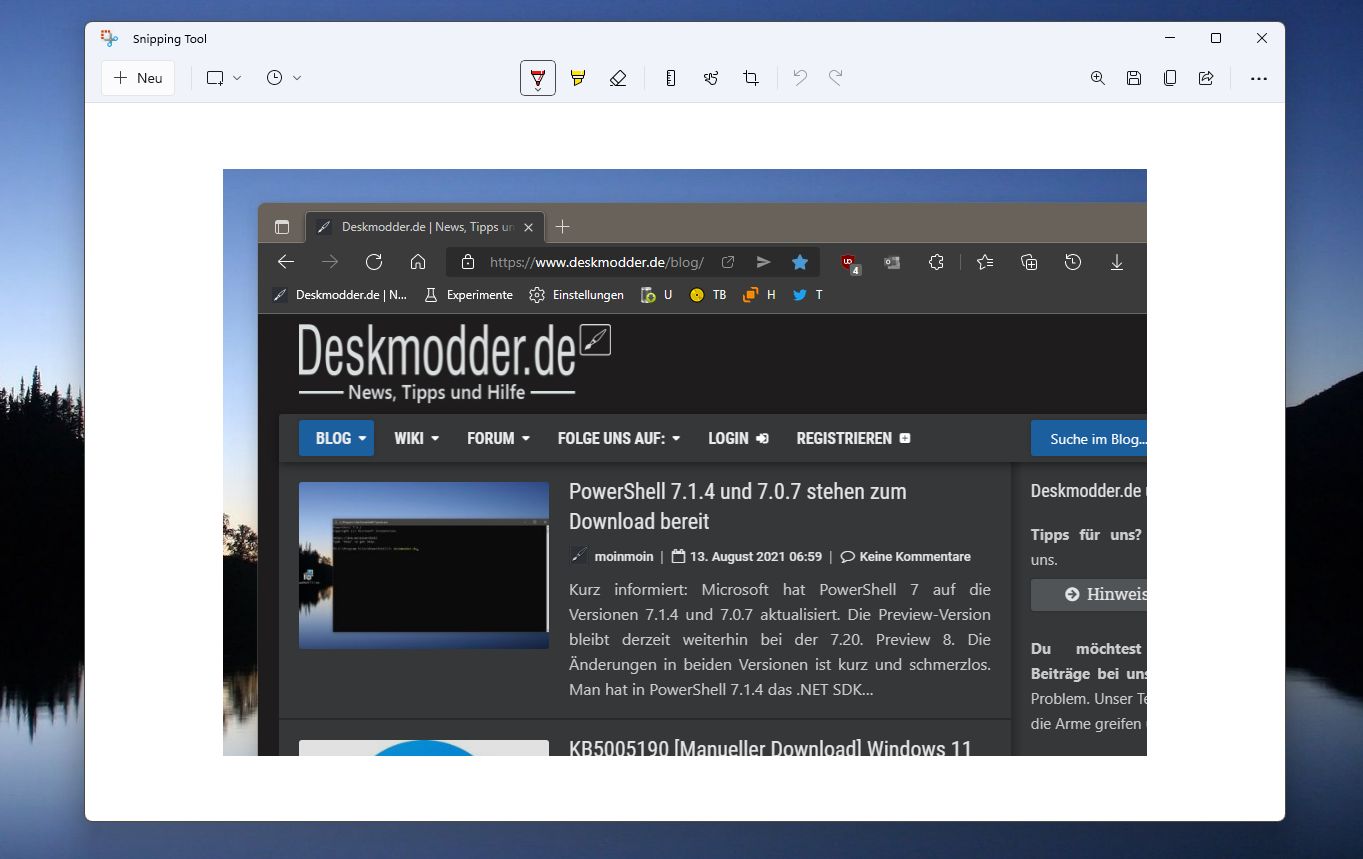Select the Deskmodder.de tab in the snipped browser
Screen dimensions: 1363x859
[x=425, y=227]
